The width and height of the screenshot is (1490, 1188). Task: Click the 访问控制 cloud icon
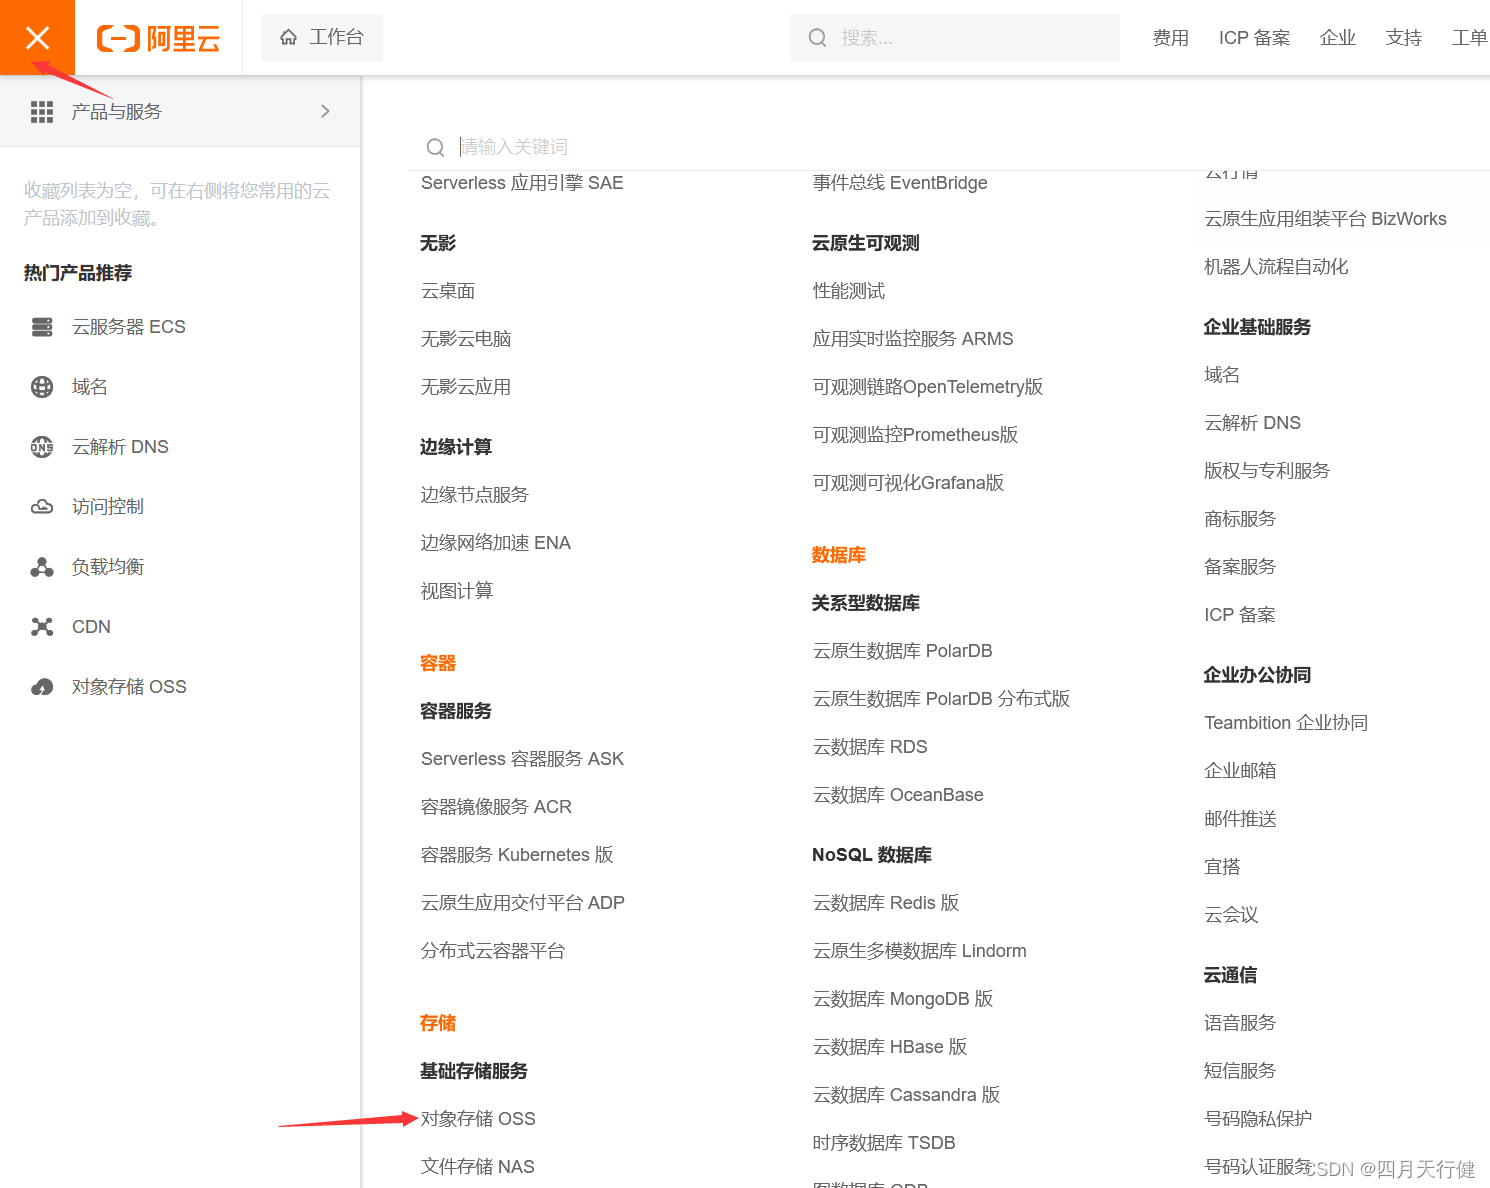(42, 507)
